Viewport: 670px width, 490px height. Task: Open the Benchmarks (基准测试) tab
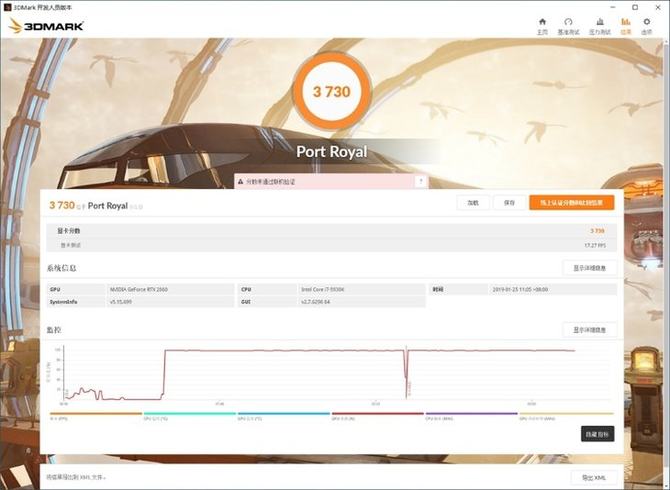[x=568, y=26]
